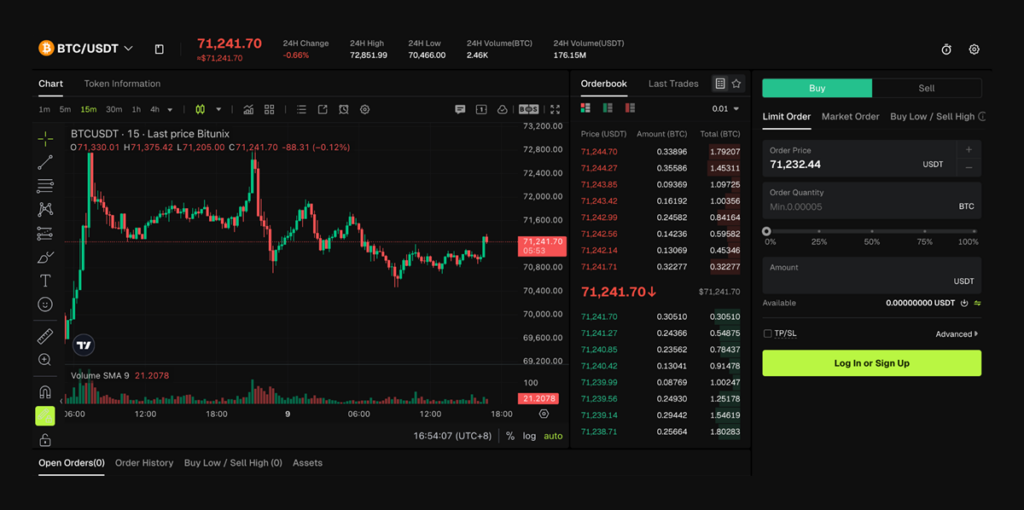Open the stopwatch icon in header

tap(946, 49)
